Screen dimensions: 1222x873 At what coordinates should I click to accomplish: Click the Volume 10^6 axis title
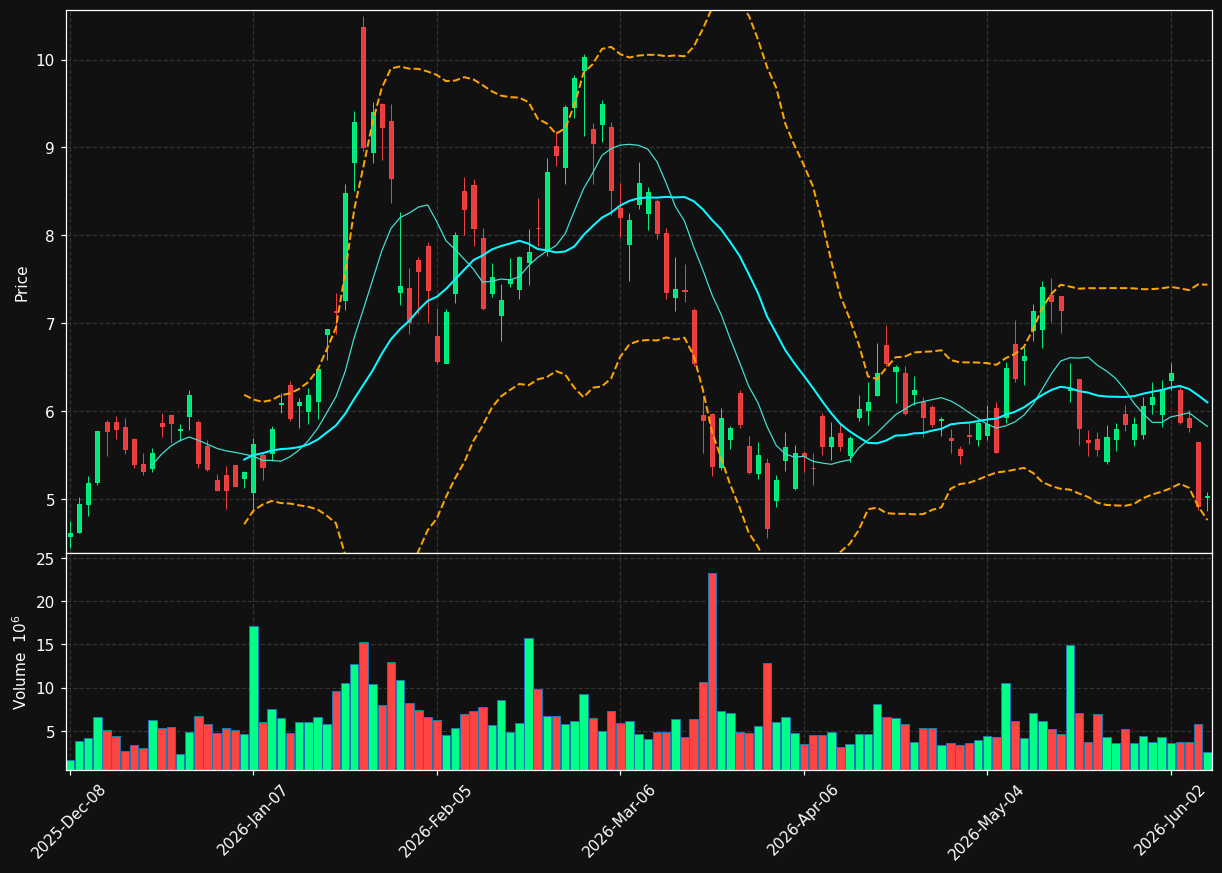pyautogui.click(x=21, y=662)
